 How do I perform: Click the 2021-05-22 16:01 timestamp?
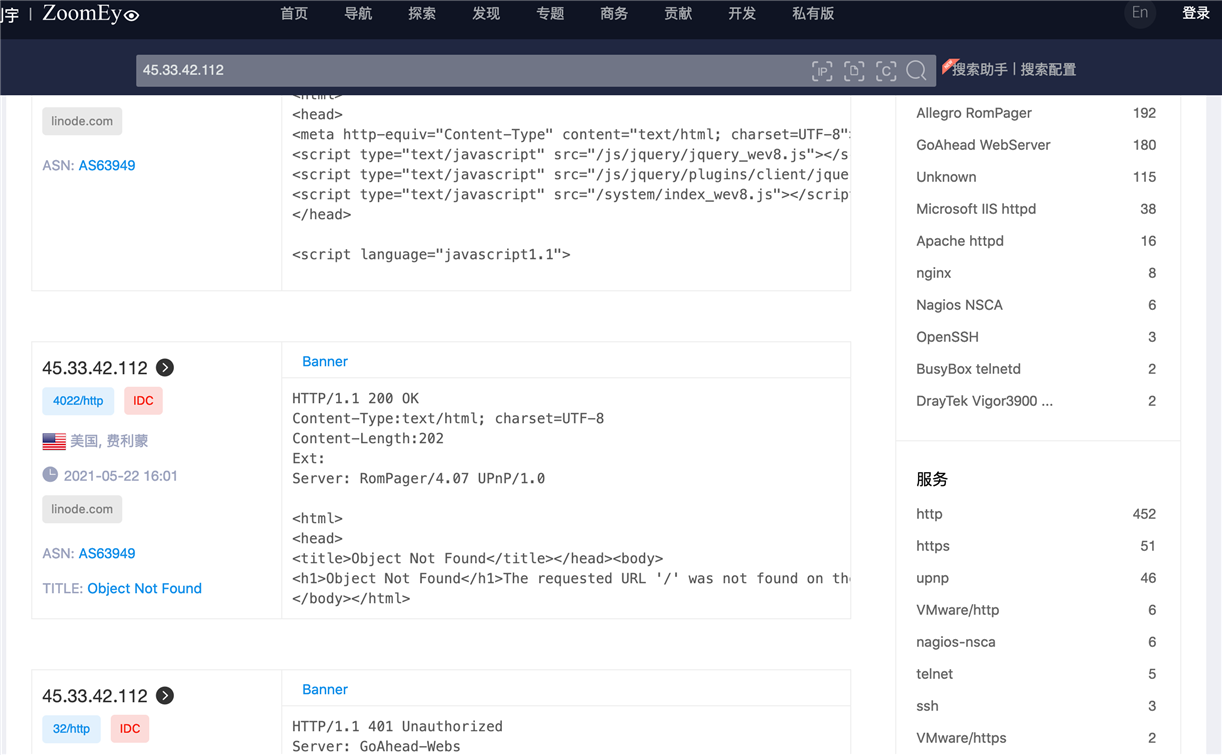(x=121, y=476)
